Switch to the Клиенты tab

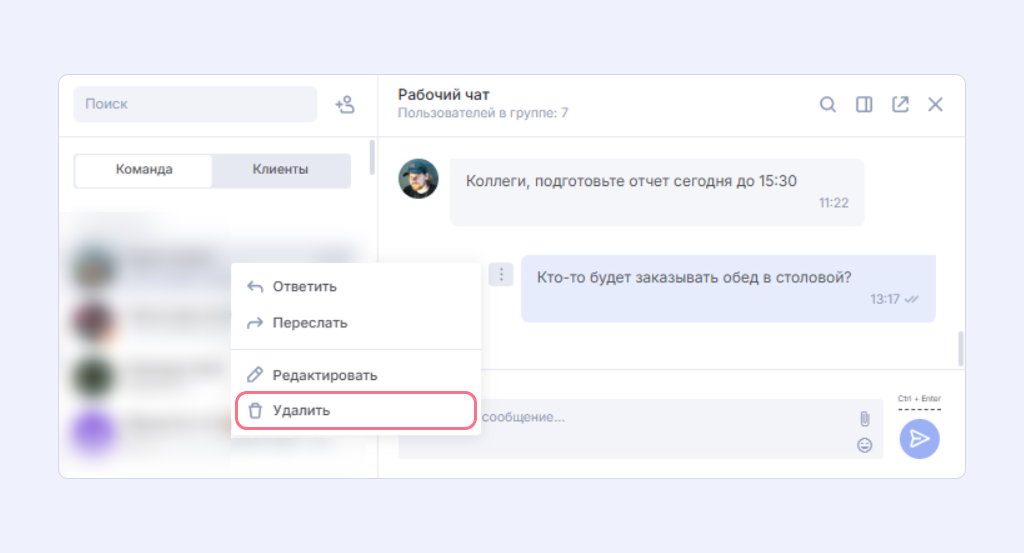point(280,170)
